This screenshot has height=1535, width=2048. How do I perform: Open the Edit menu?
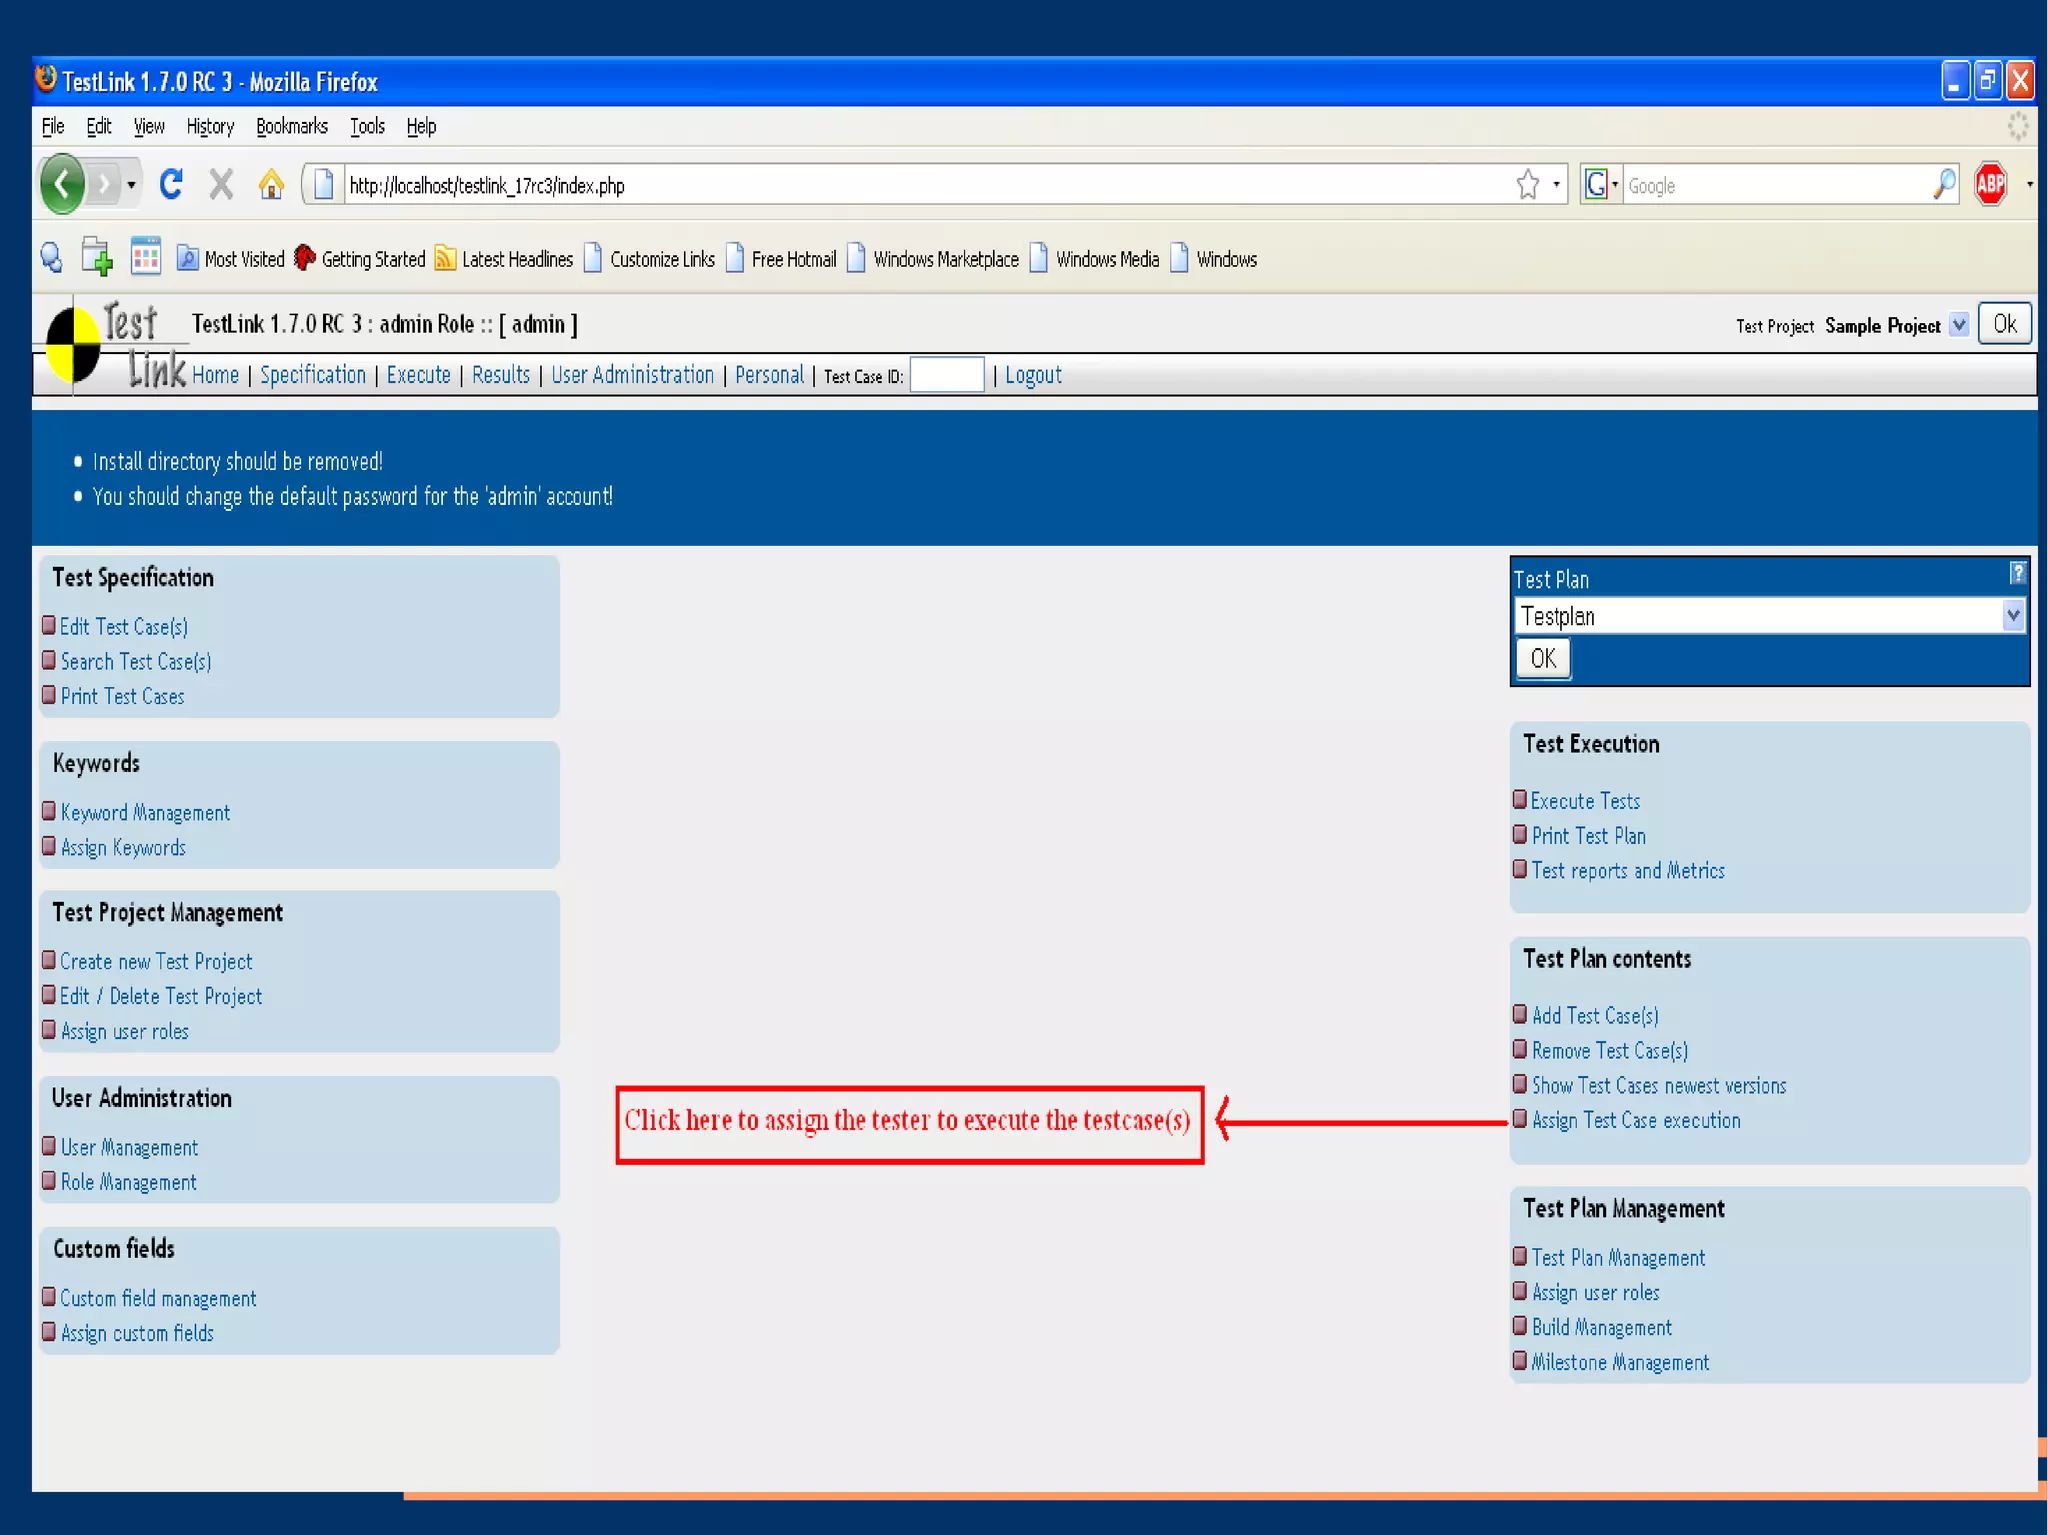pyautogui.click(x=98, y=126)
